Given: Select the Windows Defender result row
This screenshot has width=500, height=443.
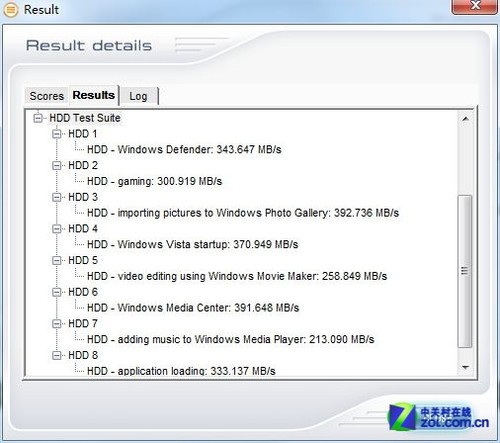Looking at the screenshot, I should [x=184, y=149].
